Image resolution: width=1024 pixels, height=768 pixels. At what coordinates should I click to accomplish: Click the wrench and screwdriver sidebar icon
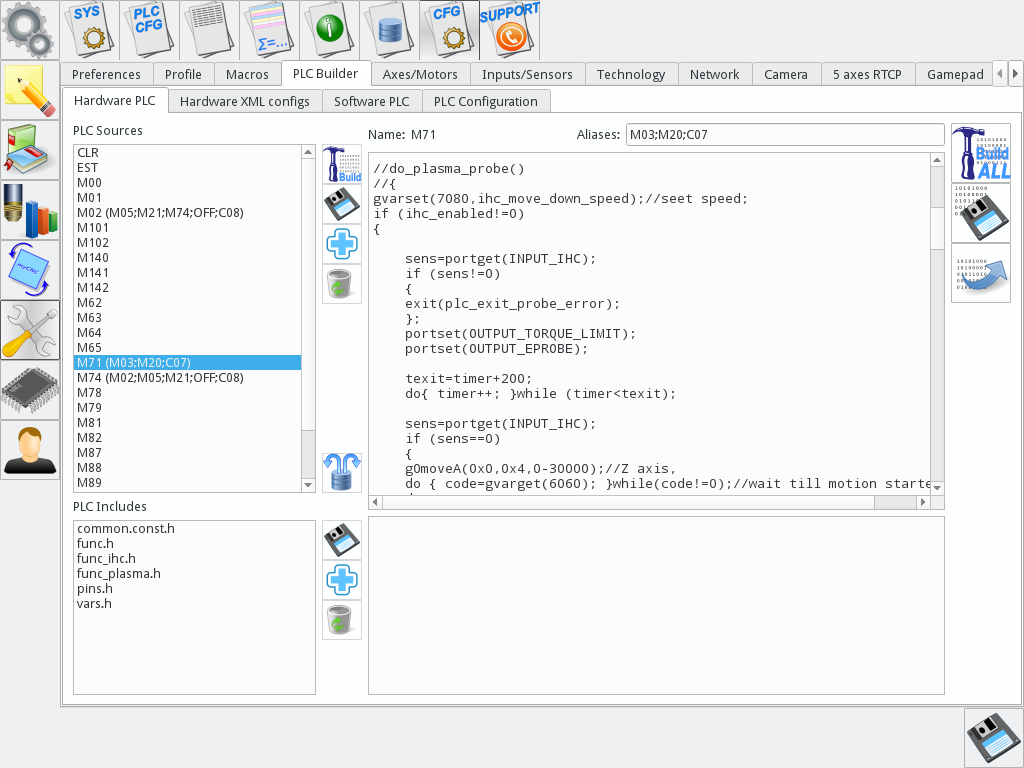[x=30, y=330]
